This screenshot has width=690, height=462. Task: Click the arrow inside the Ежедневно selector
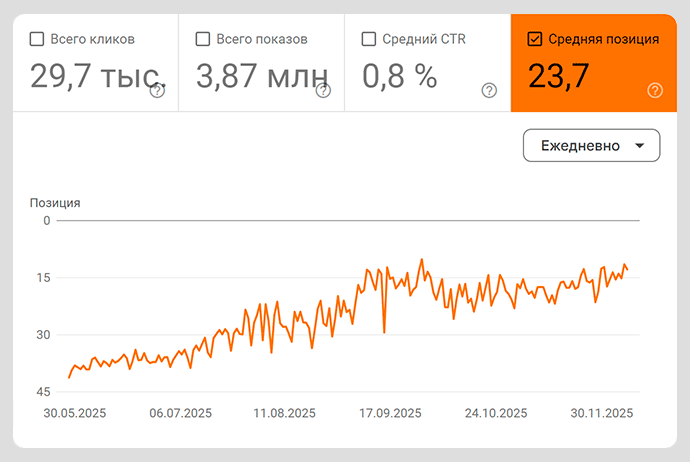pyautogui.click(x=639, y=146)
